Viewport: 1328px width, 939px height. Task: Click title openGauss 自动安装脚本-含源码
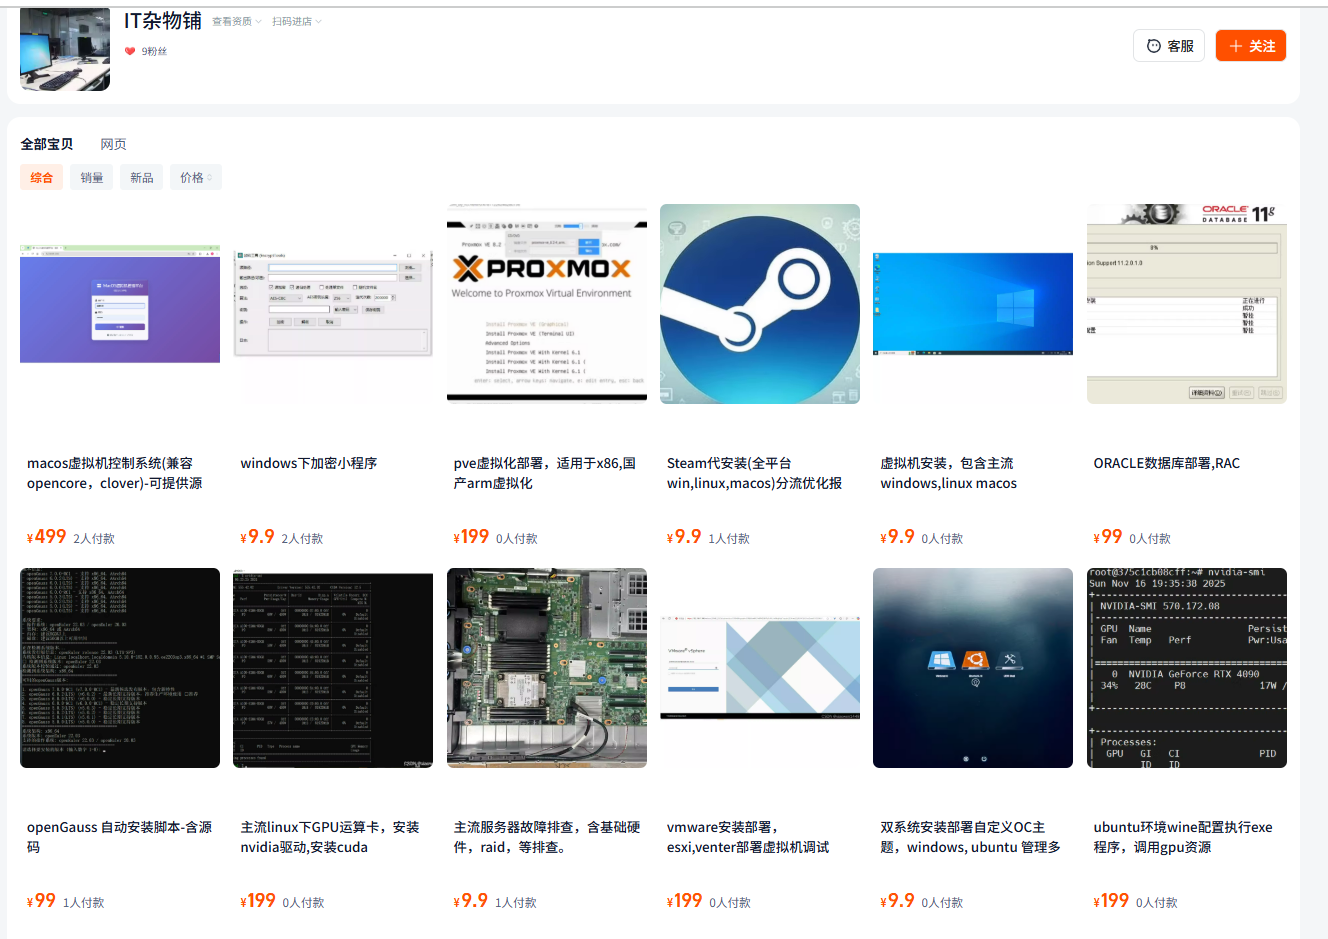click(x=120, y=837)
